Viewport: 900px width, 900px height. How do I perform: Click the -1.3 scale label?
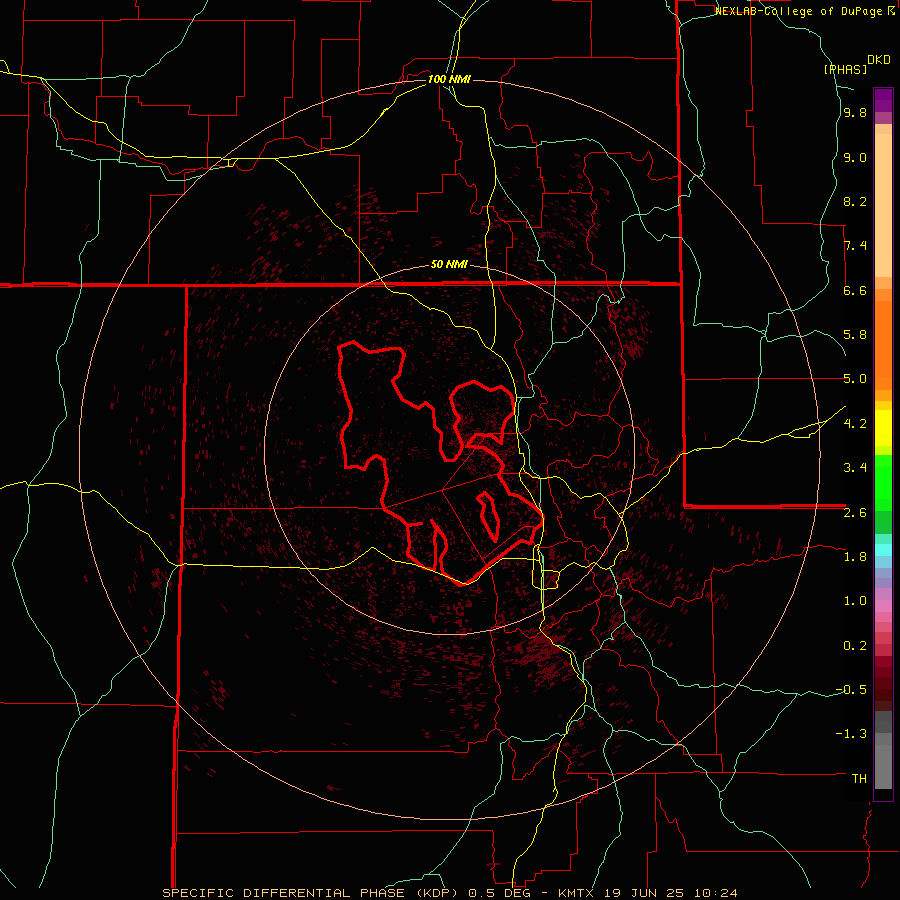click(851, 734)
